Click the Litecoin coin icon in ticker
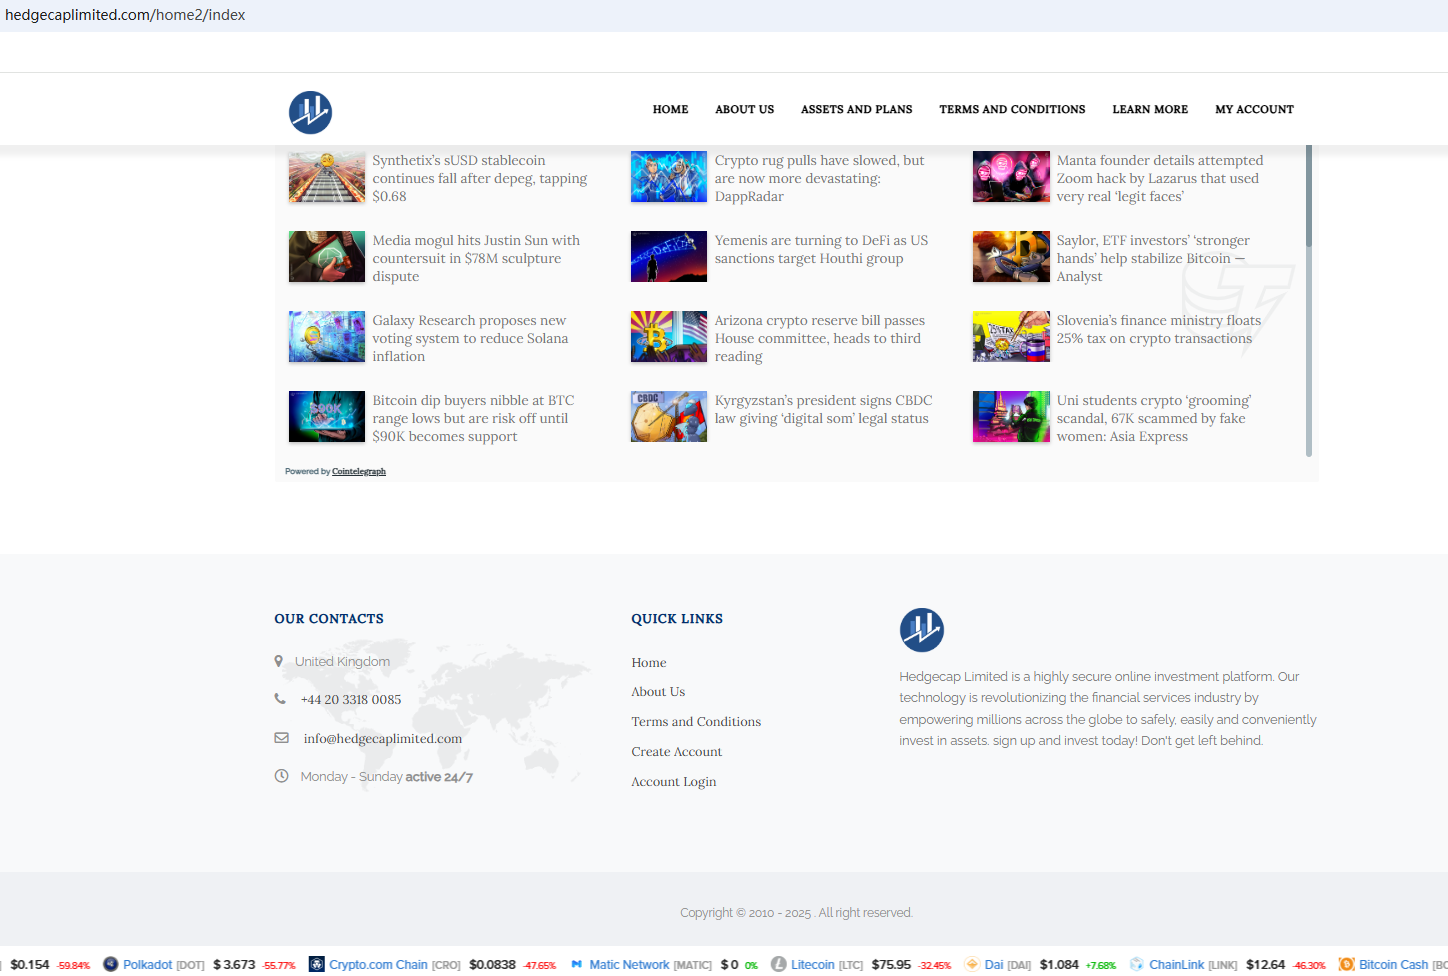The image size is (1448, 976). pos(779,964)
